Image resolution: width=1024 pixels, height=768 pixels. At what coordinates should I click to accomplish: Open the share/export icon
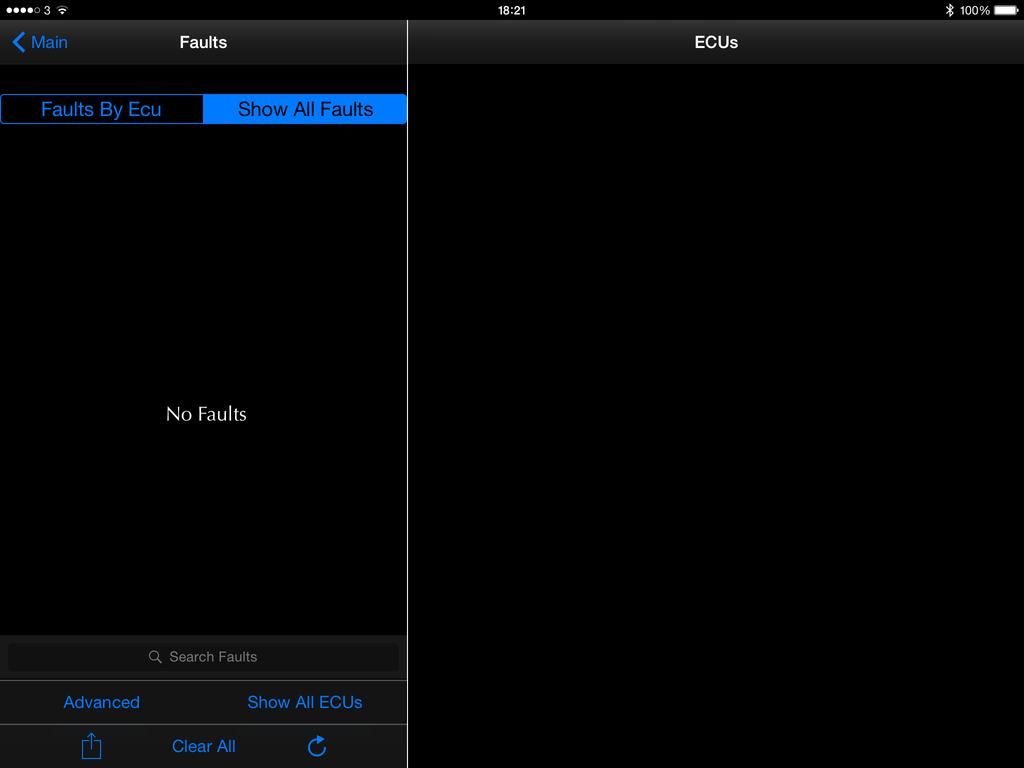tap(91, 746)
